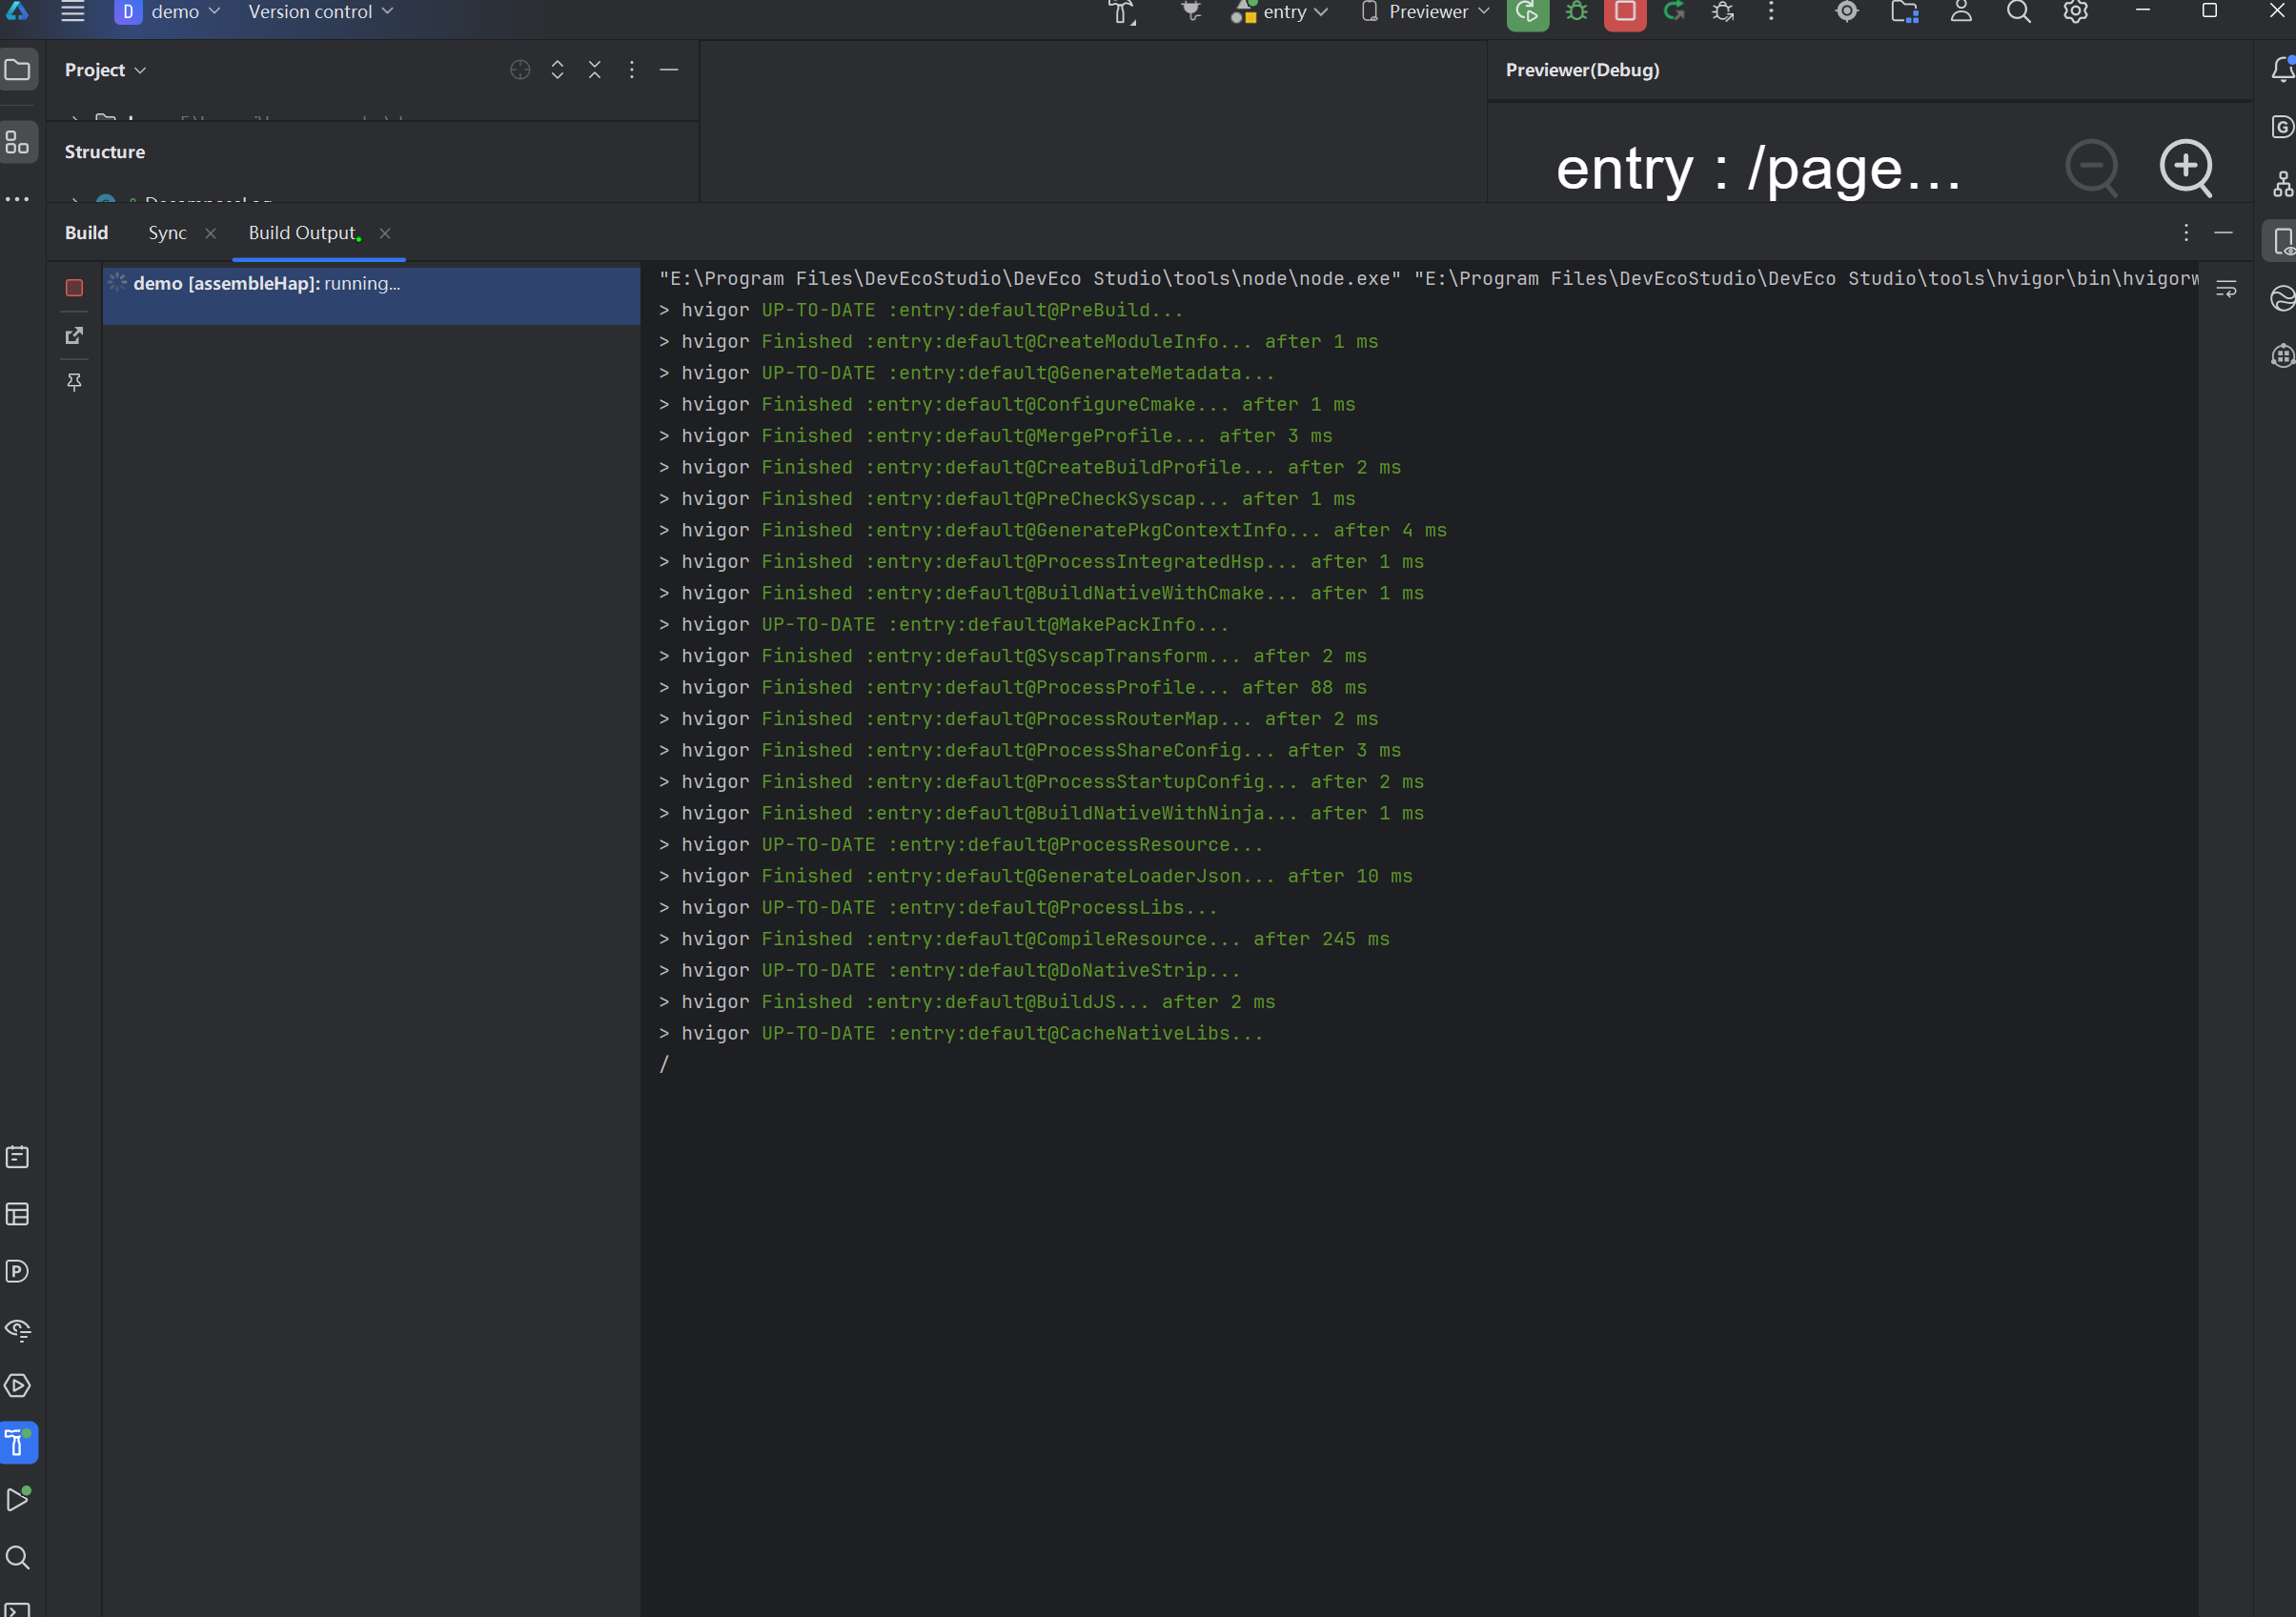Open the Run tool window in left sidebar

[18, 1499]
